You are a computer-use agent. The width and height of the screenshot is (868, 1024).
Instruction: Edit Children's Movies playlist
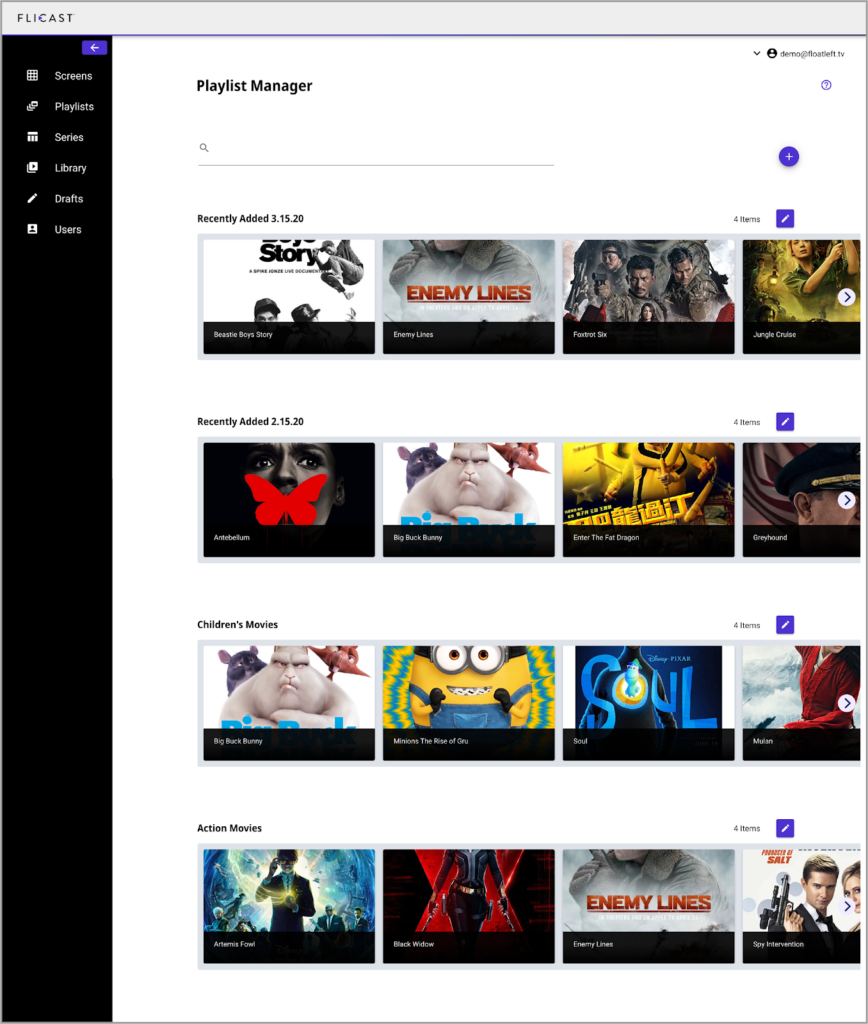[x=785, y=625]
